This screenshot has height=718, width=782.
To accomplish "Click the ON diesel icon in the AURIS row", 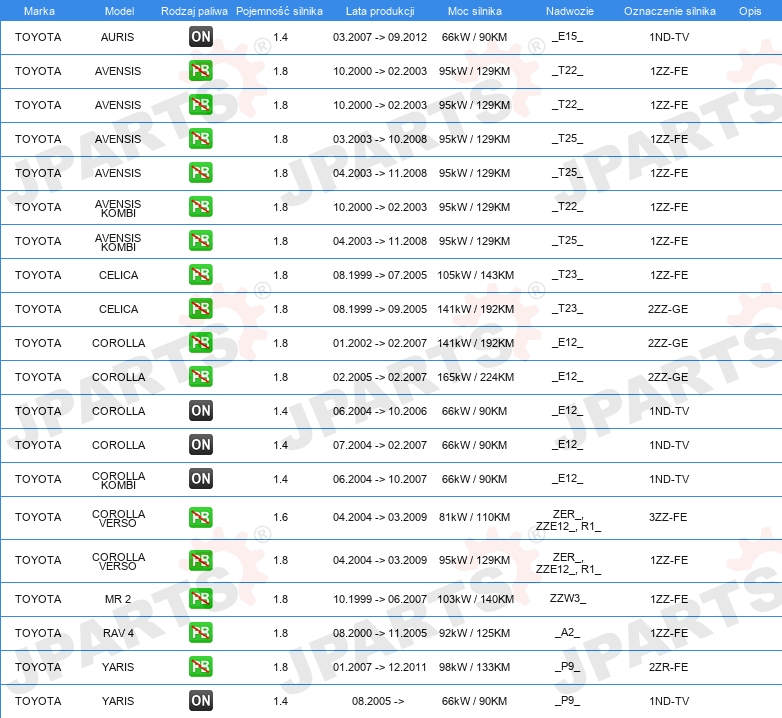I will tap(200, 36).
